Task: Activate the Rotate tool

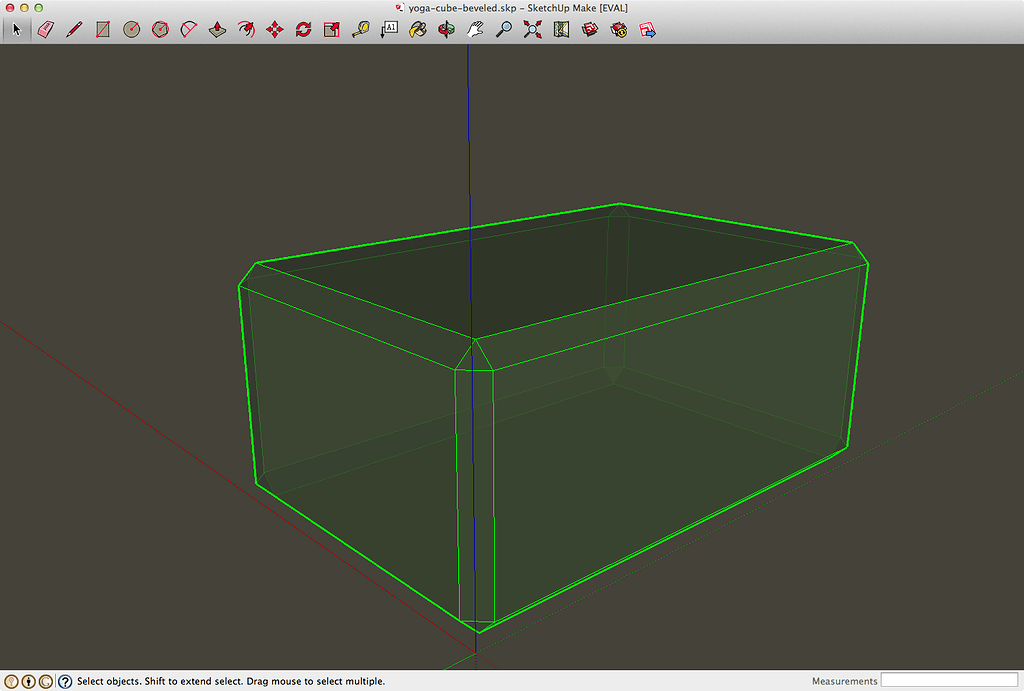Action: pyautogui.click(x=302, y=29)
